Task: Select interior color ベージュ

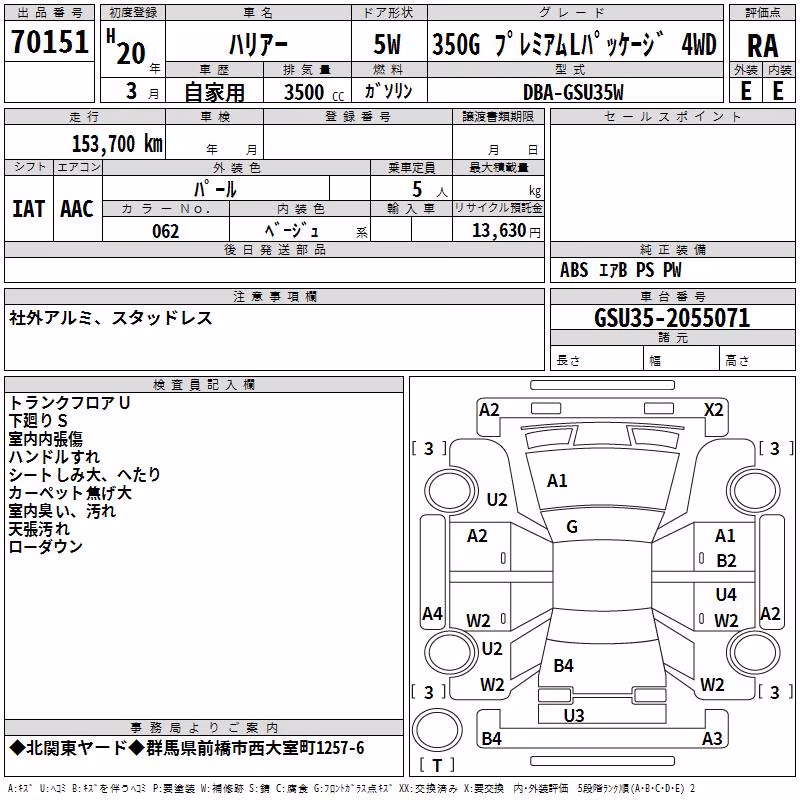Action: 292,231
